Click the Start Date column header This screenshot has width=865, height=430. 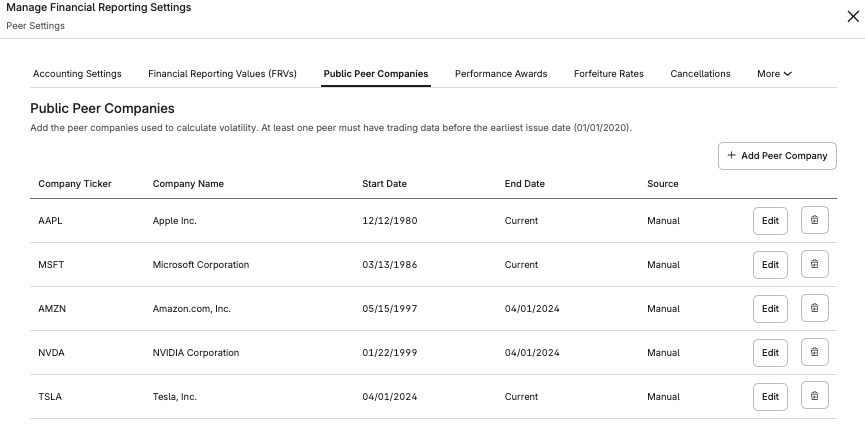pyautogui.click(x=384, y=184)
